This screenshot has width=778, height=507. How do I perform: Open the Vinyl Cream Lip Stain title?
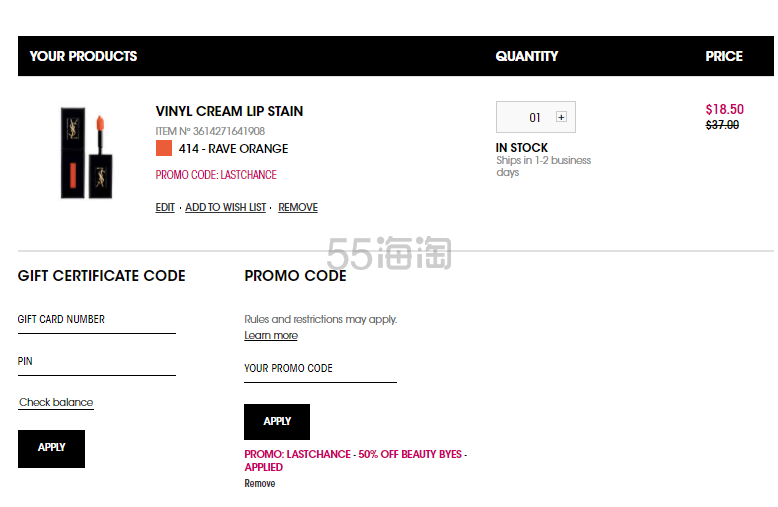pos(229,111)
